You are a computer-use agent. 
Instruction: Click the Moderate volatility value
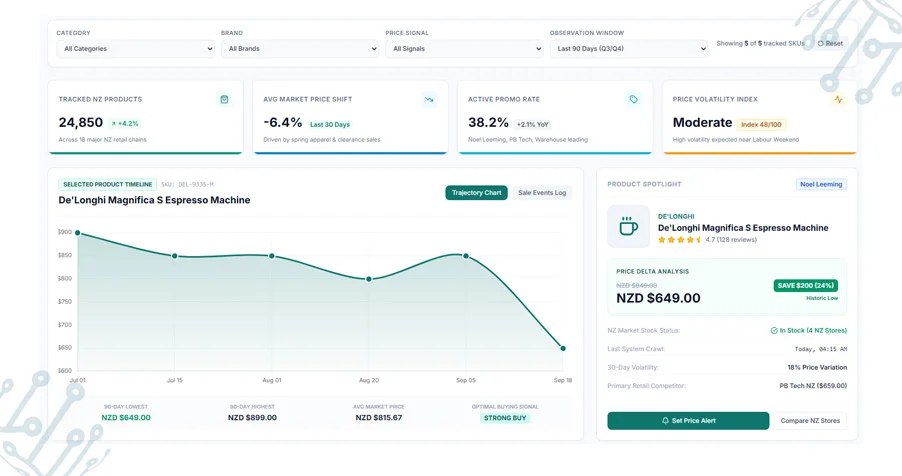[x=702, y=123]
